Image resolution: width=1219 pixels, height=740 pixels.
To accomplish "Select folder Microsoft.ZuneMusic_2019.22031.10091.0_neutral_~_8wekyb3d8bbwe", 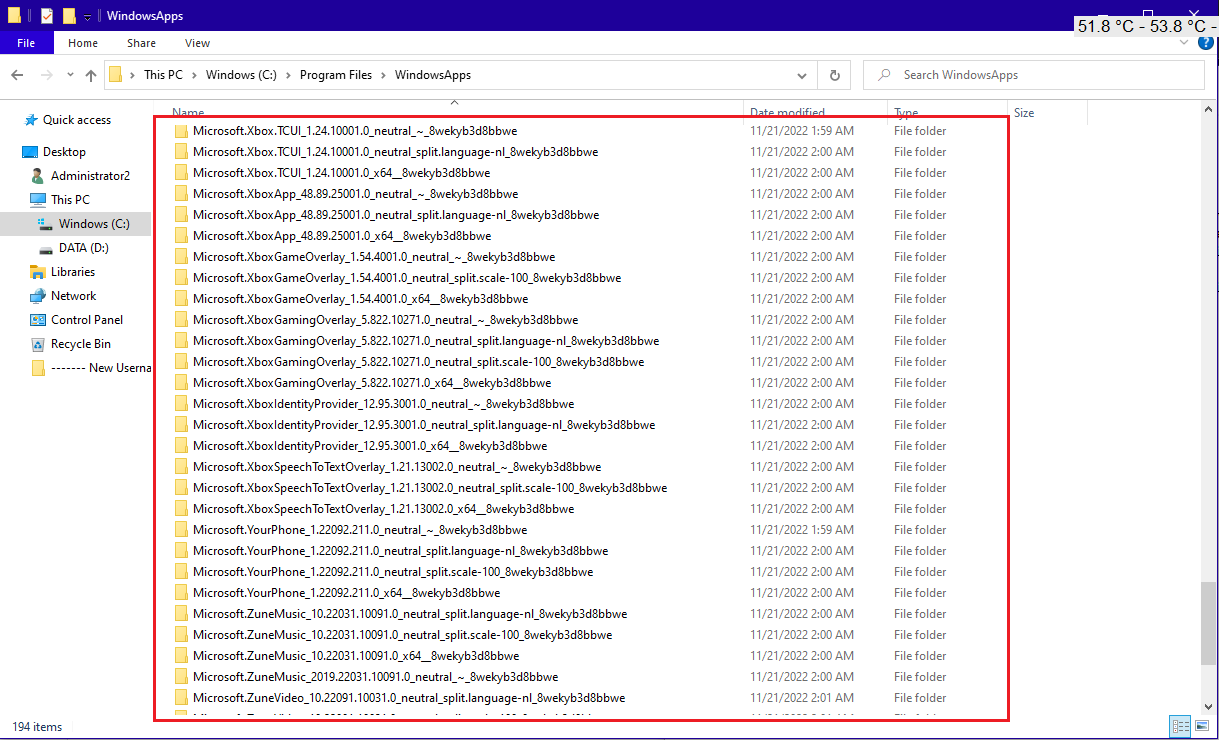I will 375,677.
